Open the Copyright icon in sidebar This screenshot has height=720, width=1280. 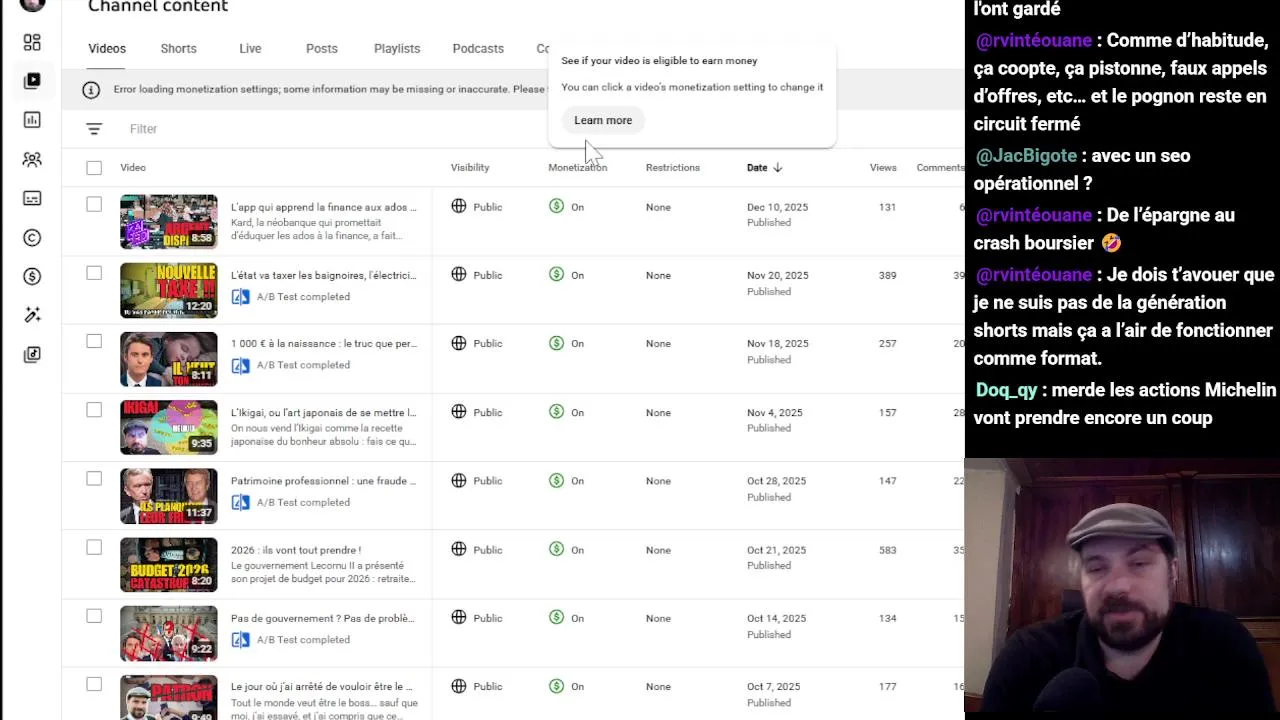click(32, 237)
